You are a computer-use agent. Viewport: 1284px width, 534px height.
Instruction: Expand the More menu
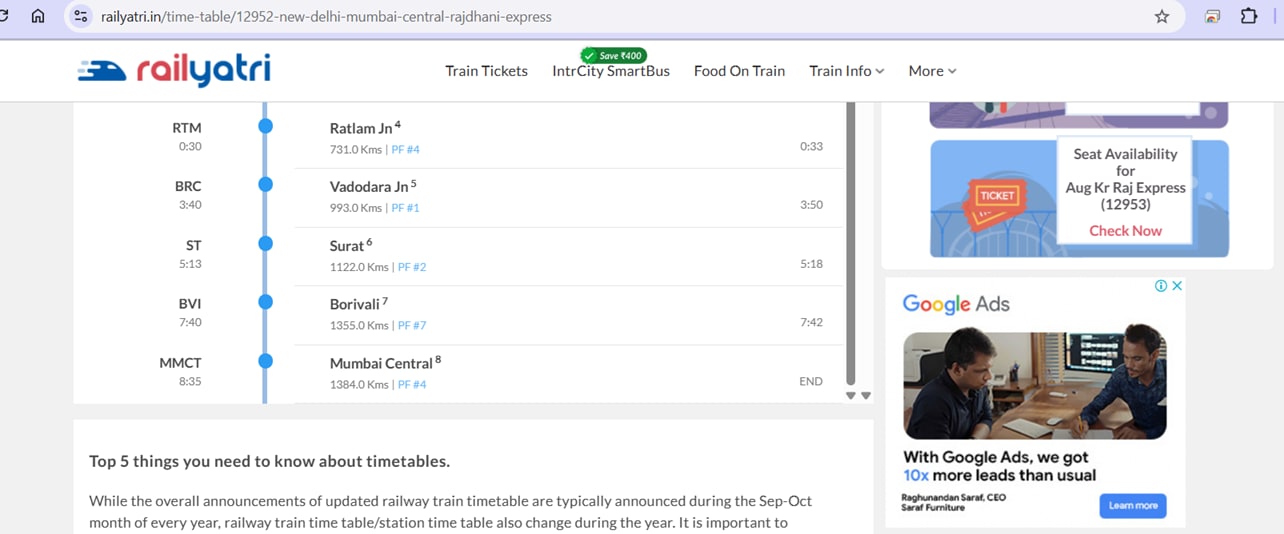tap(932, 71)
